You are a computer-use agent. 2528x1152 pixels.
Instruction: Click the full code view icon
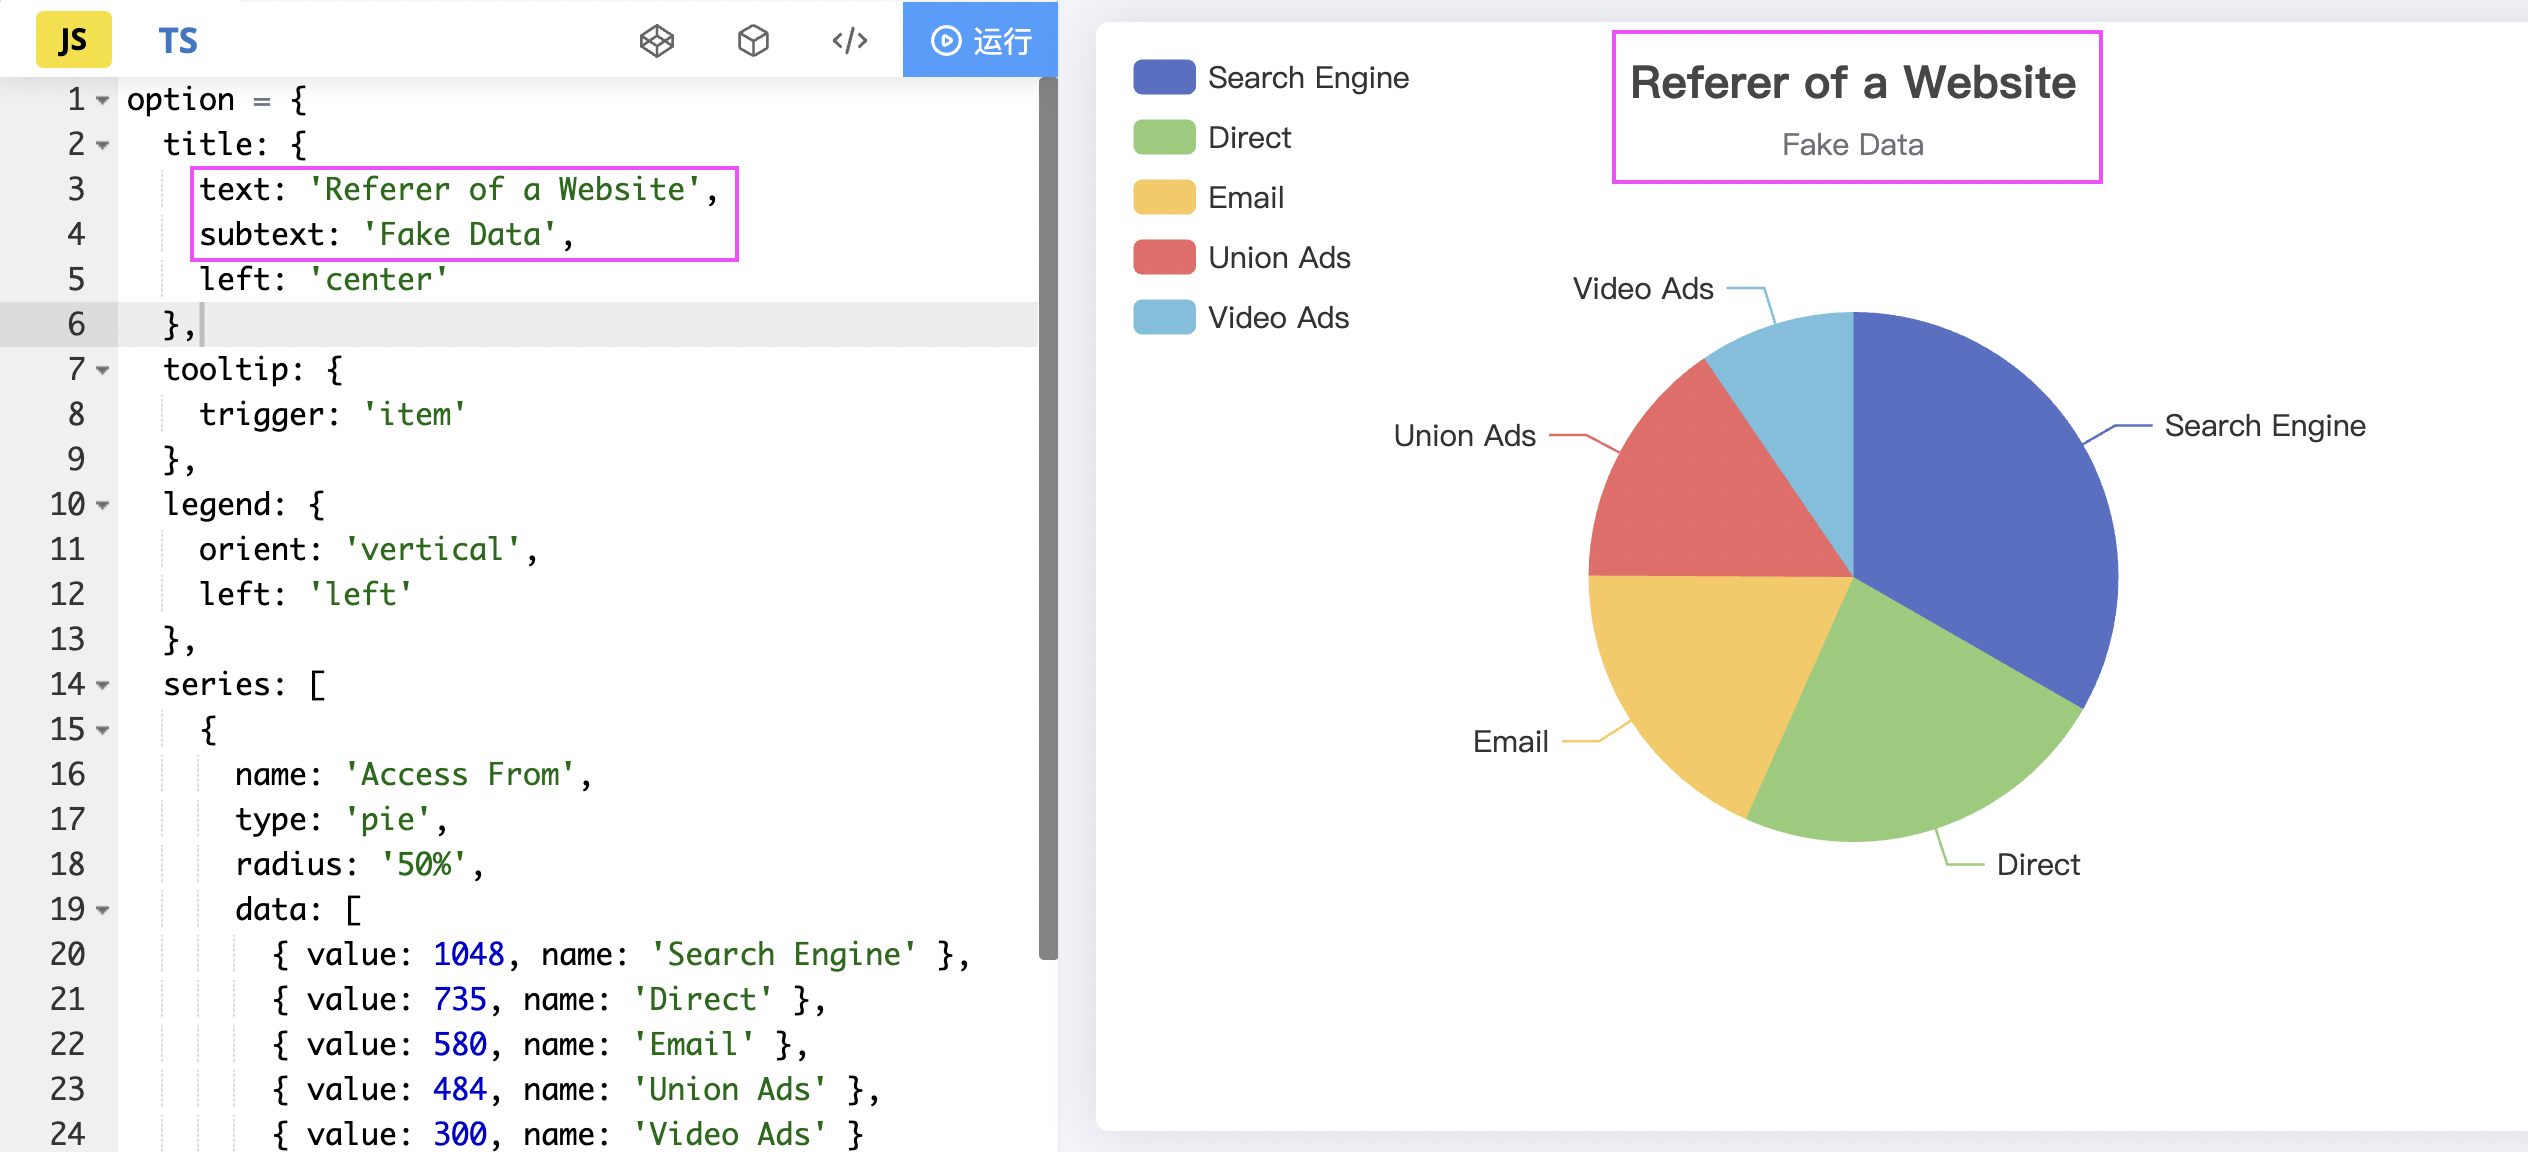(x=849, y=41)
